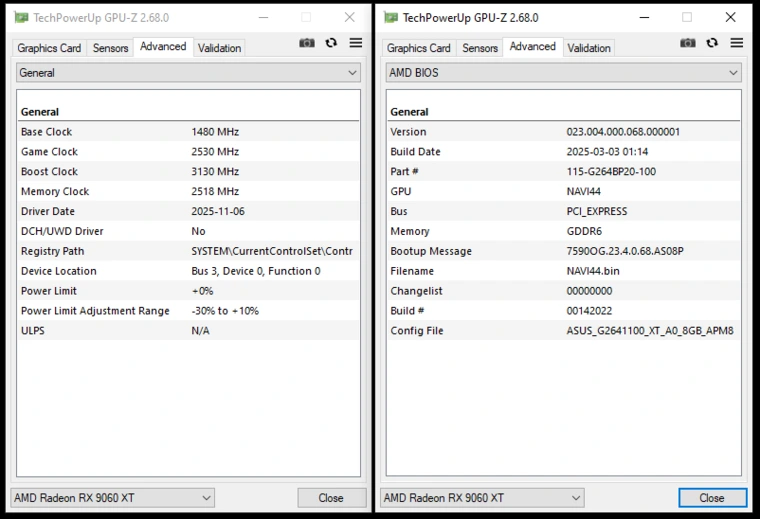Open the Validation tab in right window

tap(589, 48)
